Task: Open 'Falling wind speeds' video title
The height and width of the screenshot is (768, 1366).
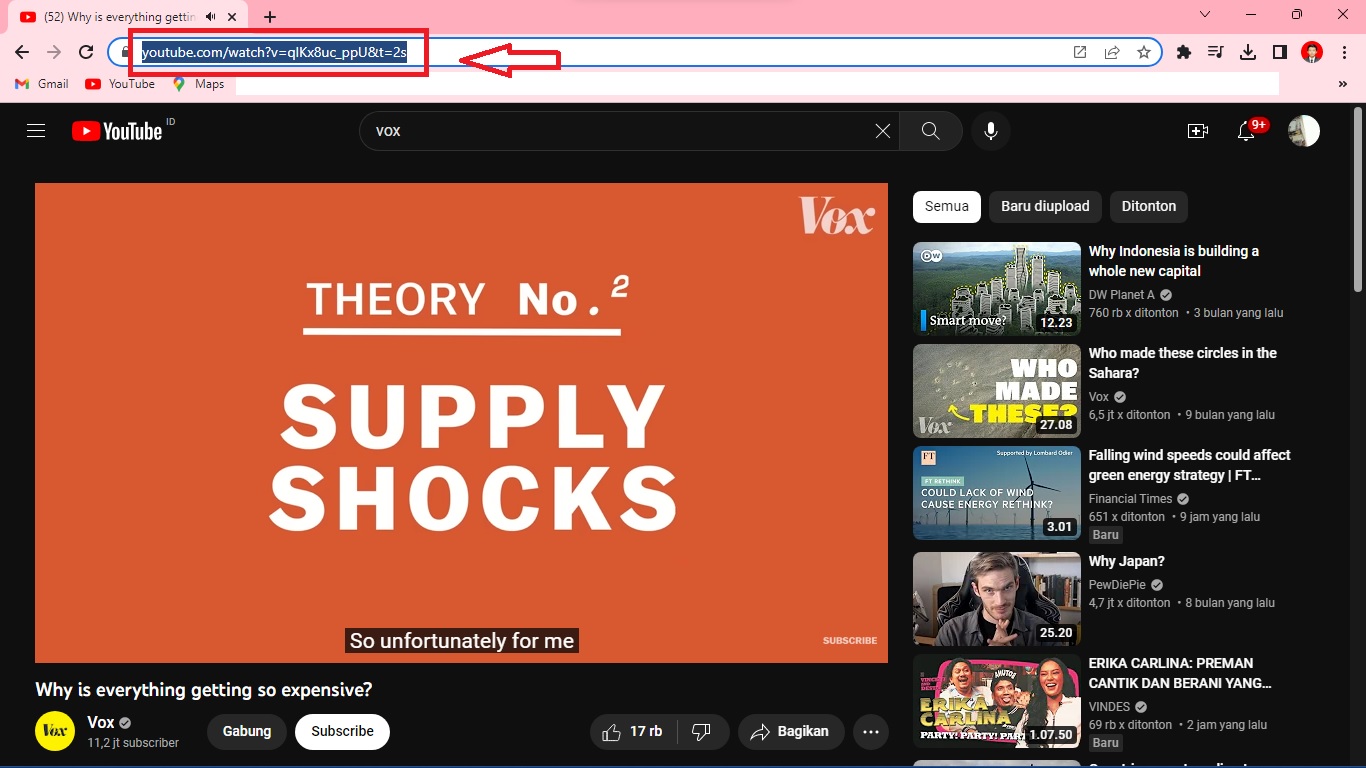Action: coord(1190,465)
